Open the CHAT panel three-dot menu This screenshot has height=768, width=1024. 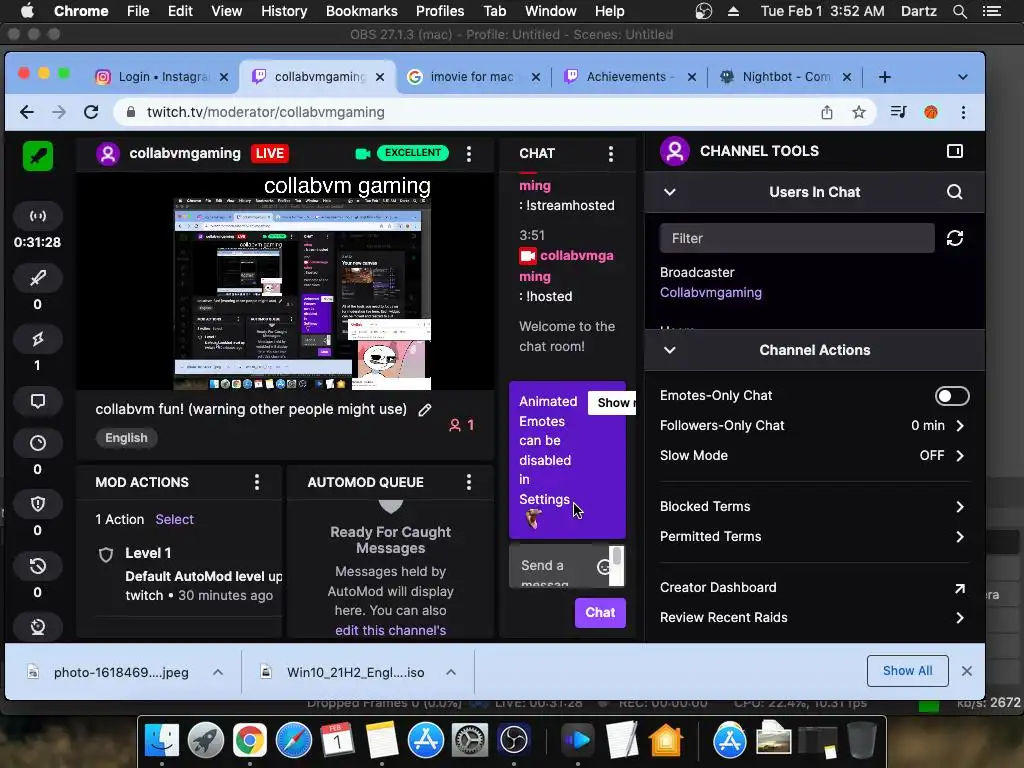611,153
